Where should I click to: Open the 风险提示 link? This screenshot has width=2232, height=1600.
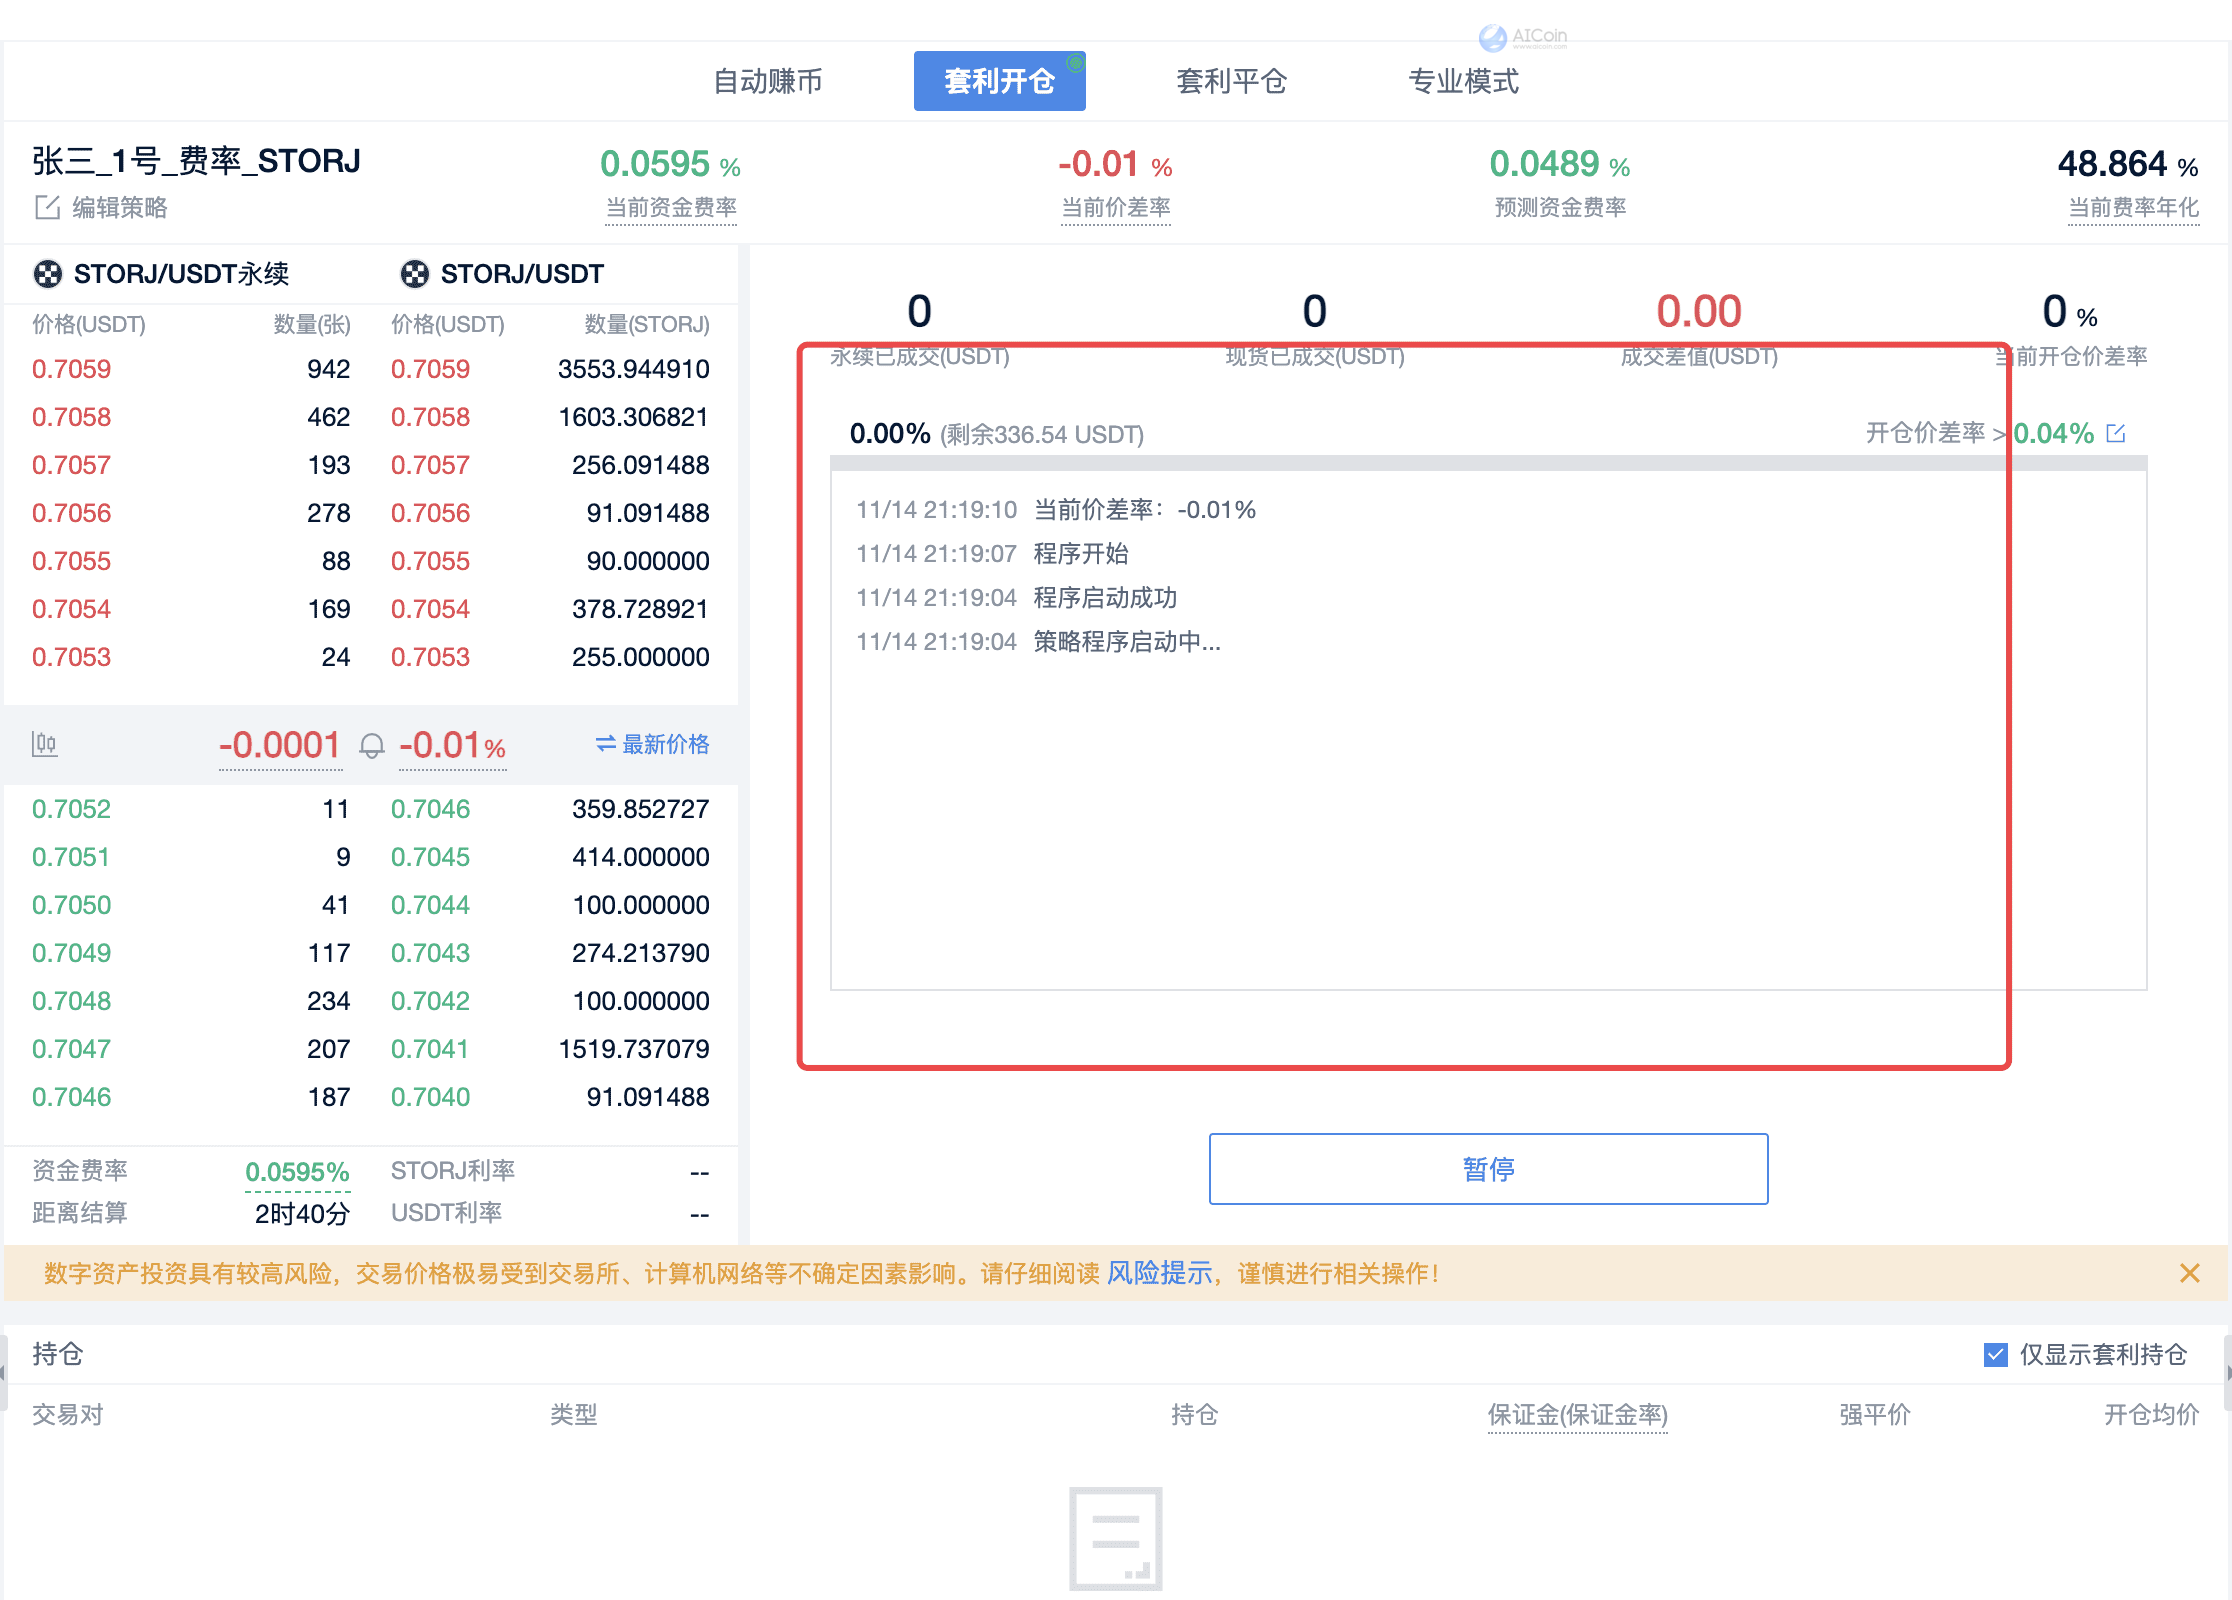tap(1159, 1273)
